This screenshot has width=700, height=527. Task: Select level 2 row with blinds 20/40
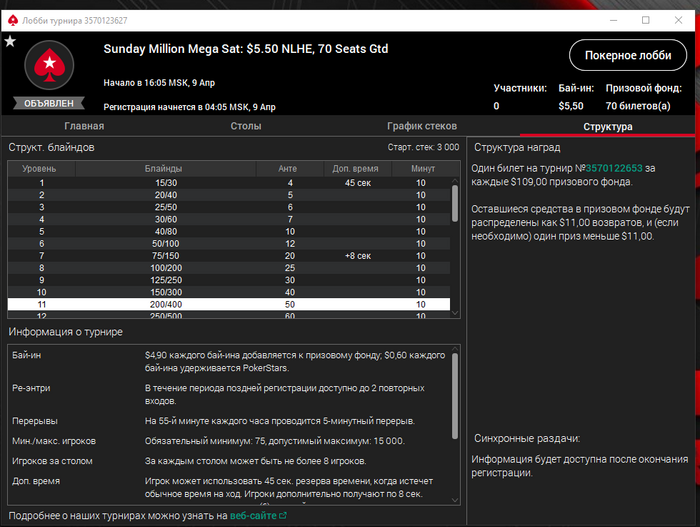pos(229,195)
